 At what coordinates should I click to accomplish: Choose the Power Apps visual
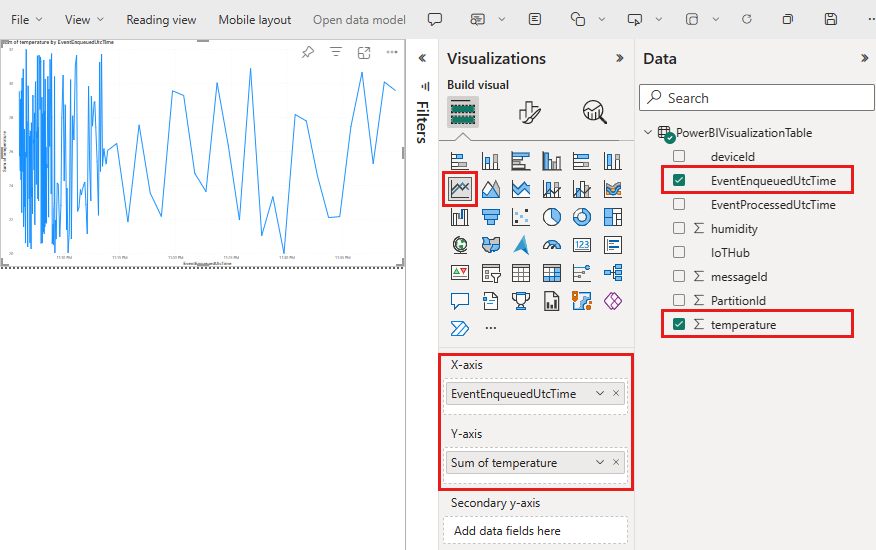click(612, 301)
